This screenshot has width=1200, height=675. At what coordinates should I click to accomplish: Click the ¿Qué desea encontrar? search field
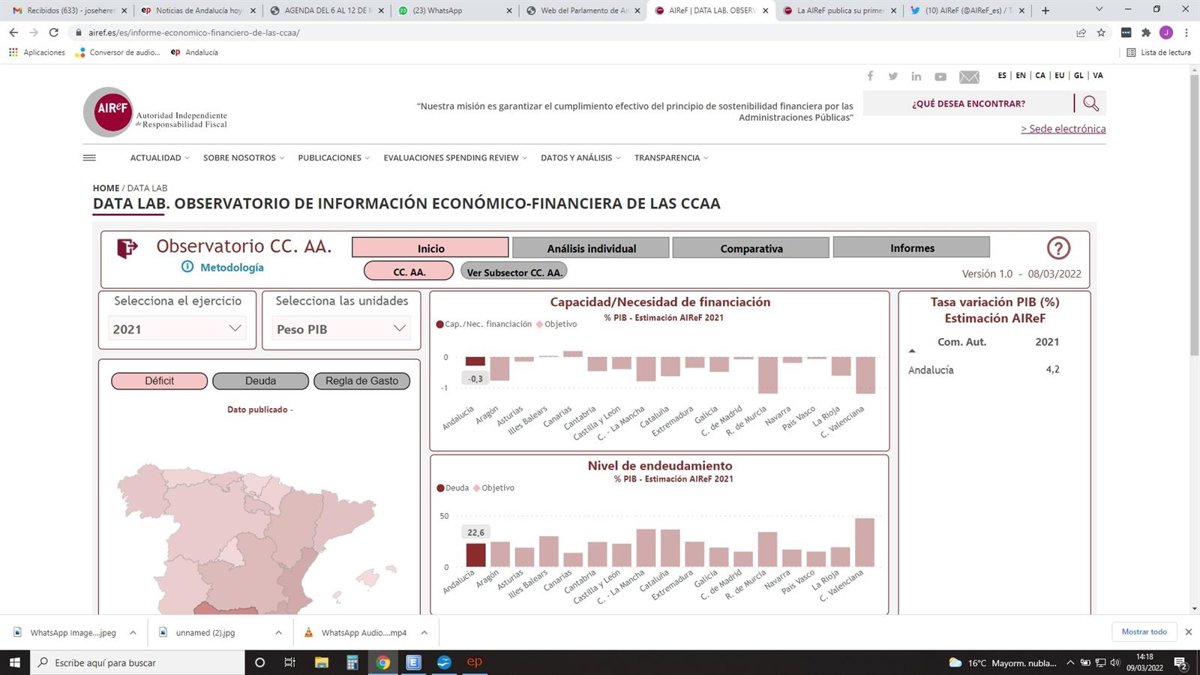[x=968, y=103]
